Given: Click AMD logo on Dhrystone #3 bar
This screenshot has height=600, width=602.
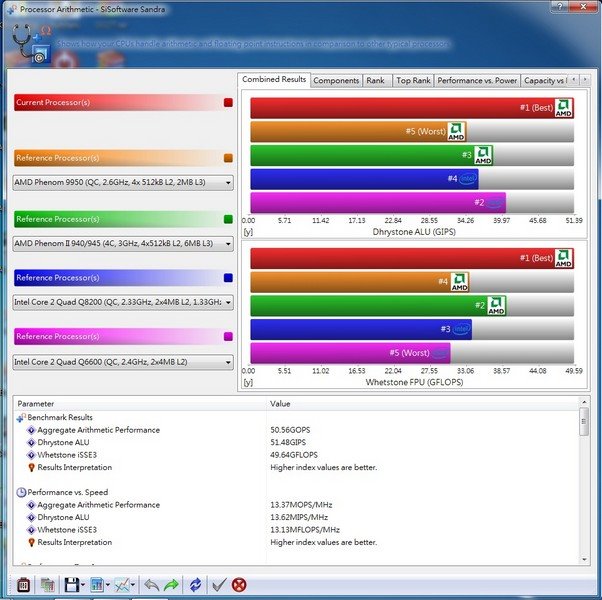Looking at the screenshot, I should tap(483, 155).
